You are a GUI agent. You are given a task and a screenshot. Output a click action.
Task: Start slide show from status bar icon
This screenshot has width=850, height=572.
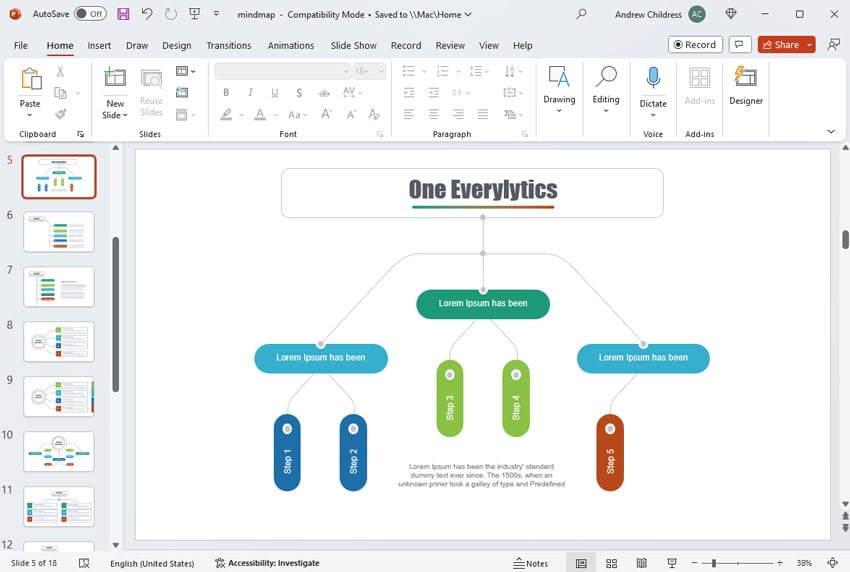[672, 563]
